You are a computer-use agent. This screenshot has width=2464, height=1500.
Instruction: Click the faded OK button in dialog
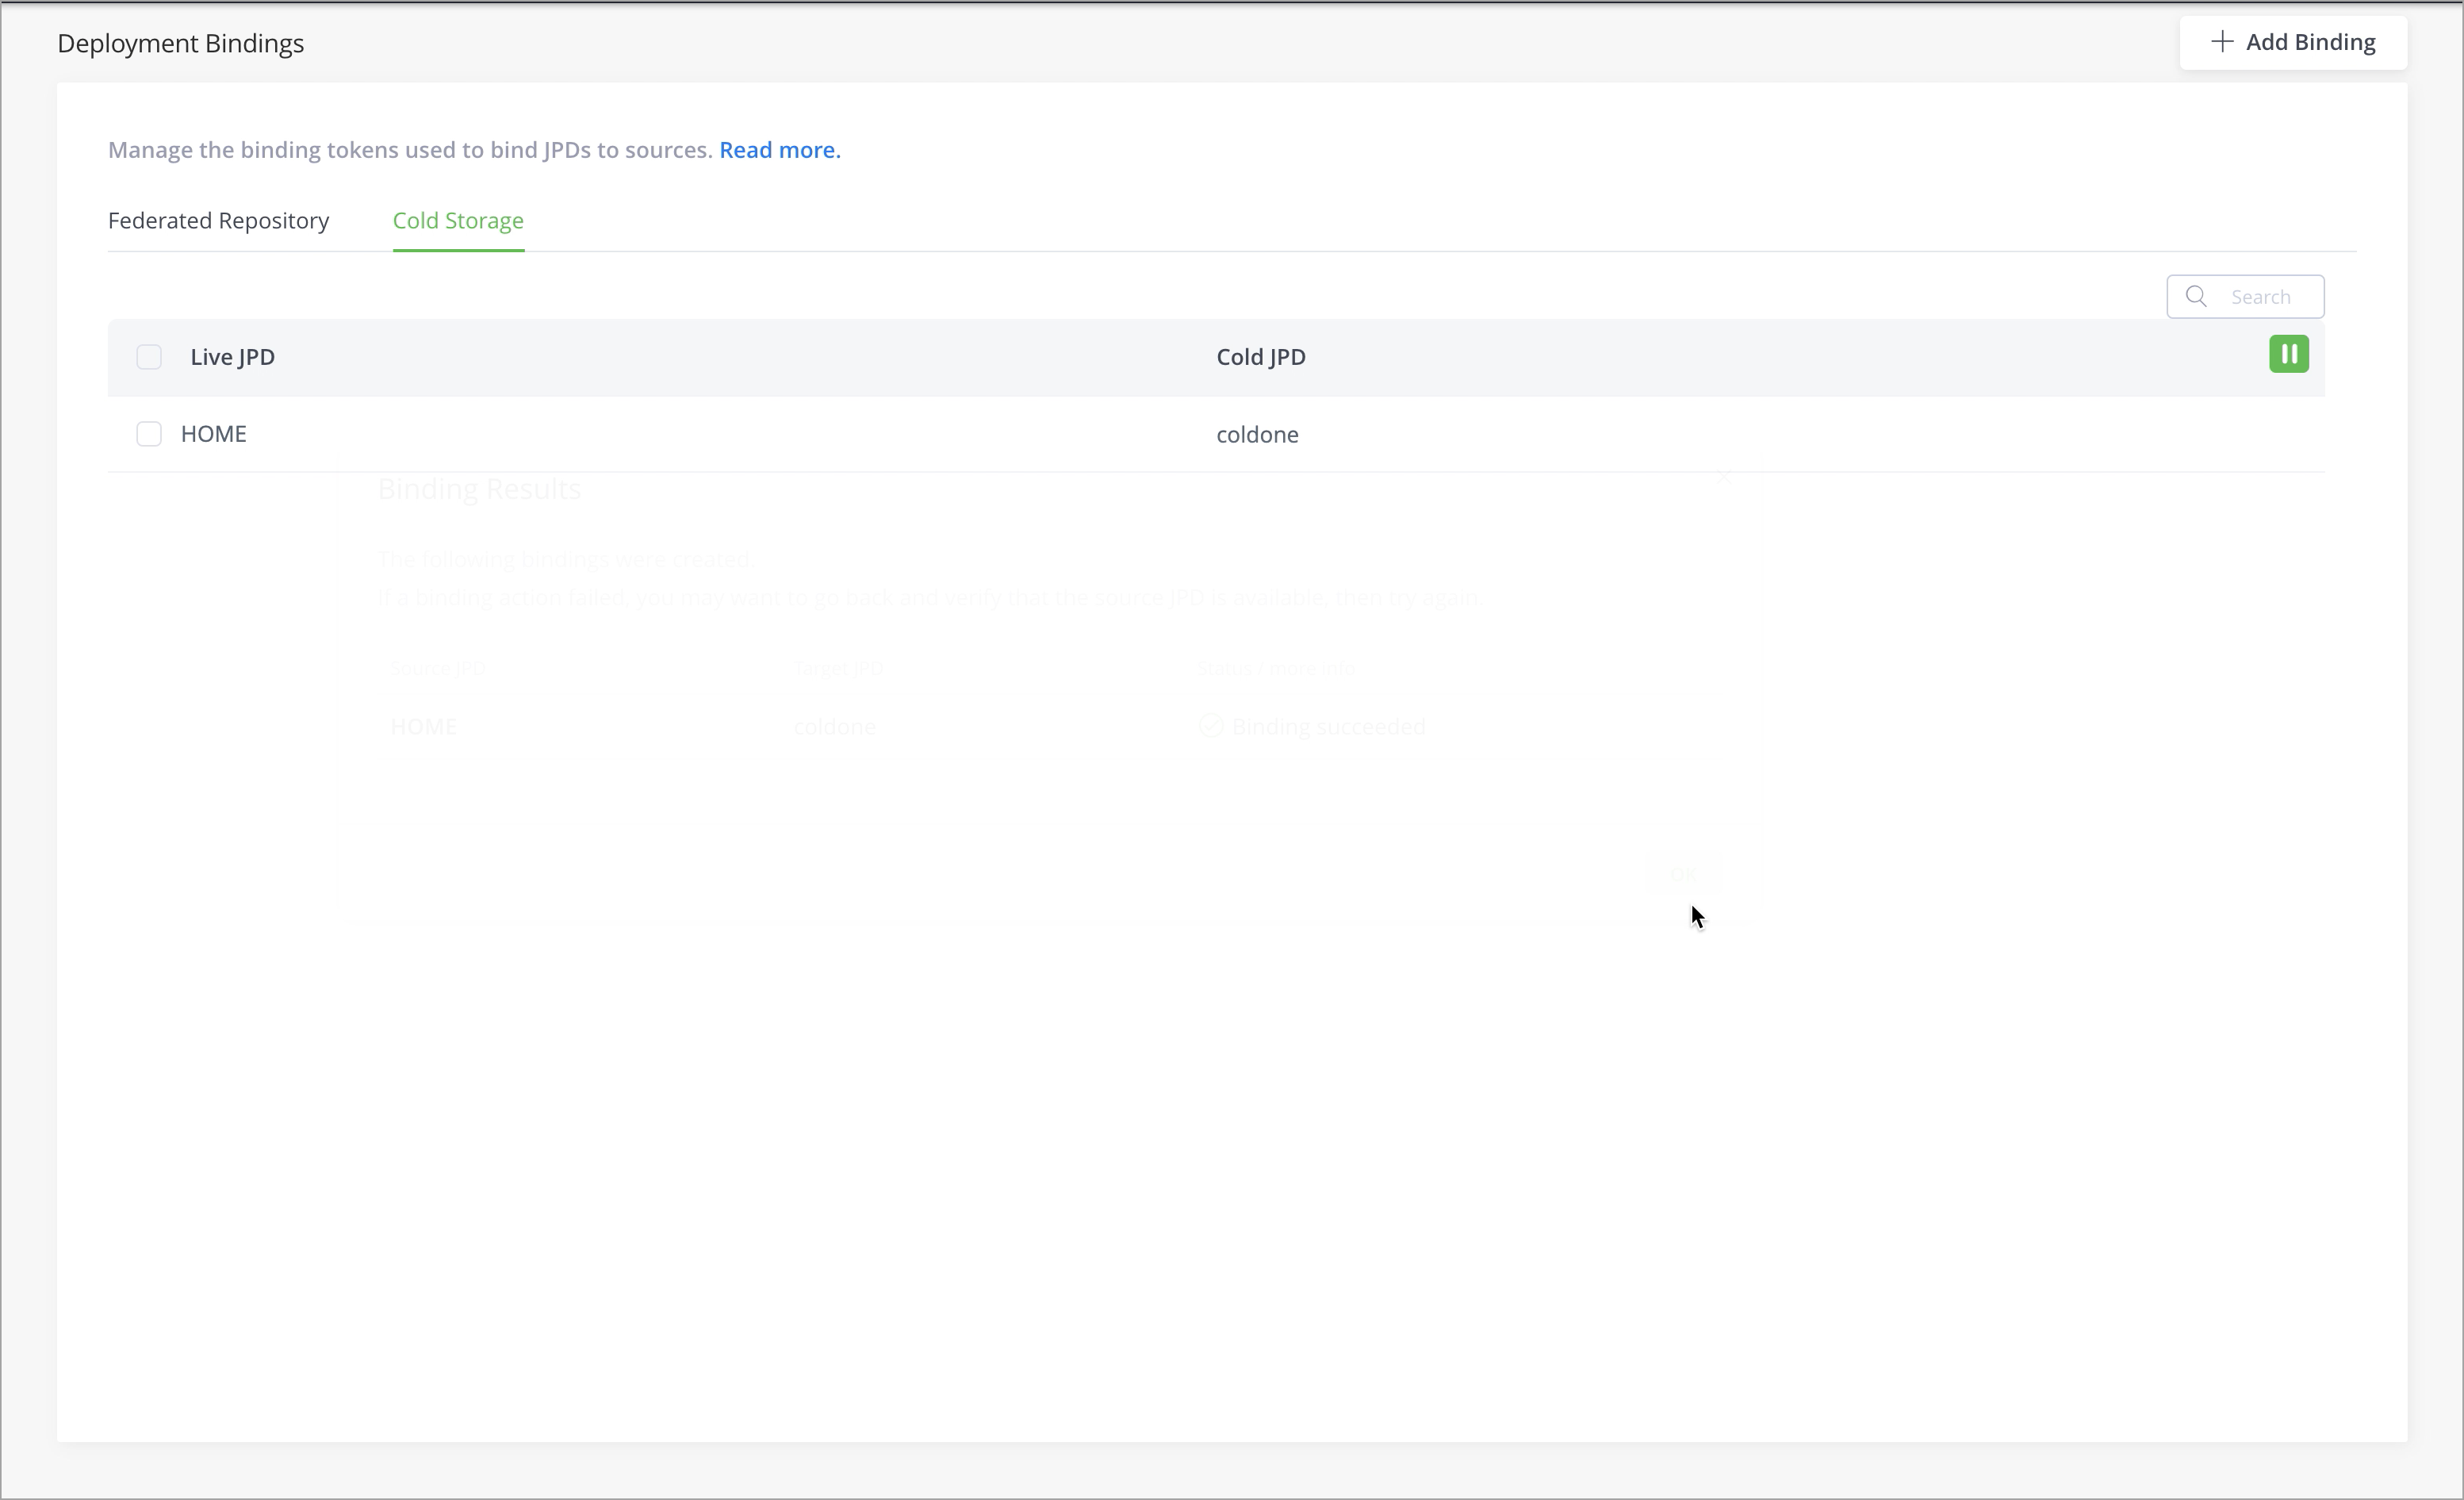(x=1682, y=873)
